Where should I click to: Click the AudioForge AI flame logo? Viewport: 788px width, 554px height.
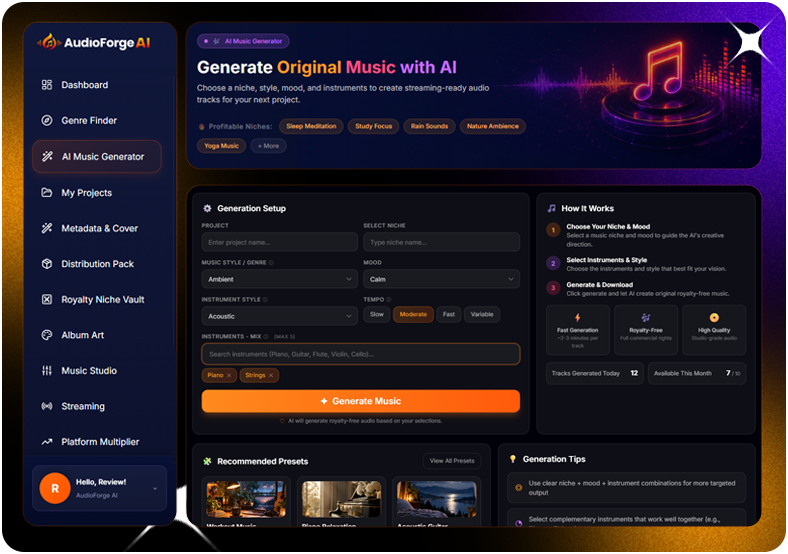tap(49, 42)
